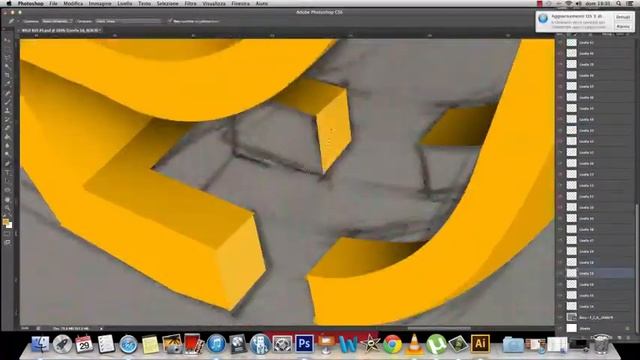Image resolution: width=640 pixels, height=360 pixels.
Task: Launch VLC from the Dock
Action: click(414, 344)
